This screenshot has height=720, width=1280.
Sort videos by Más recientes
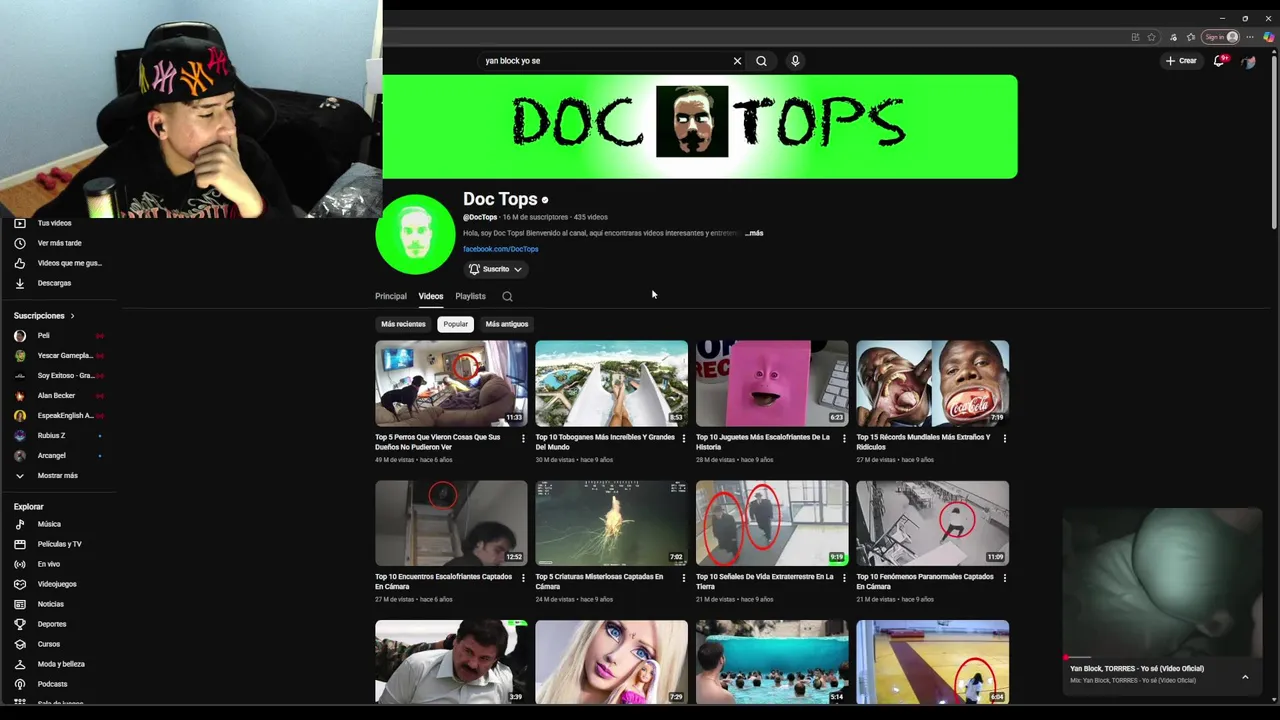tap(403, 324)
